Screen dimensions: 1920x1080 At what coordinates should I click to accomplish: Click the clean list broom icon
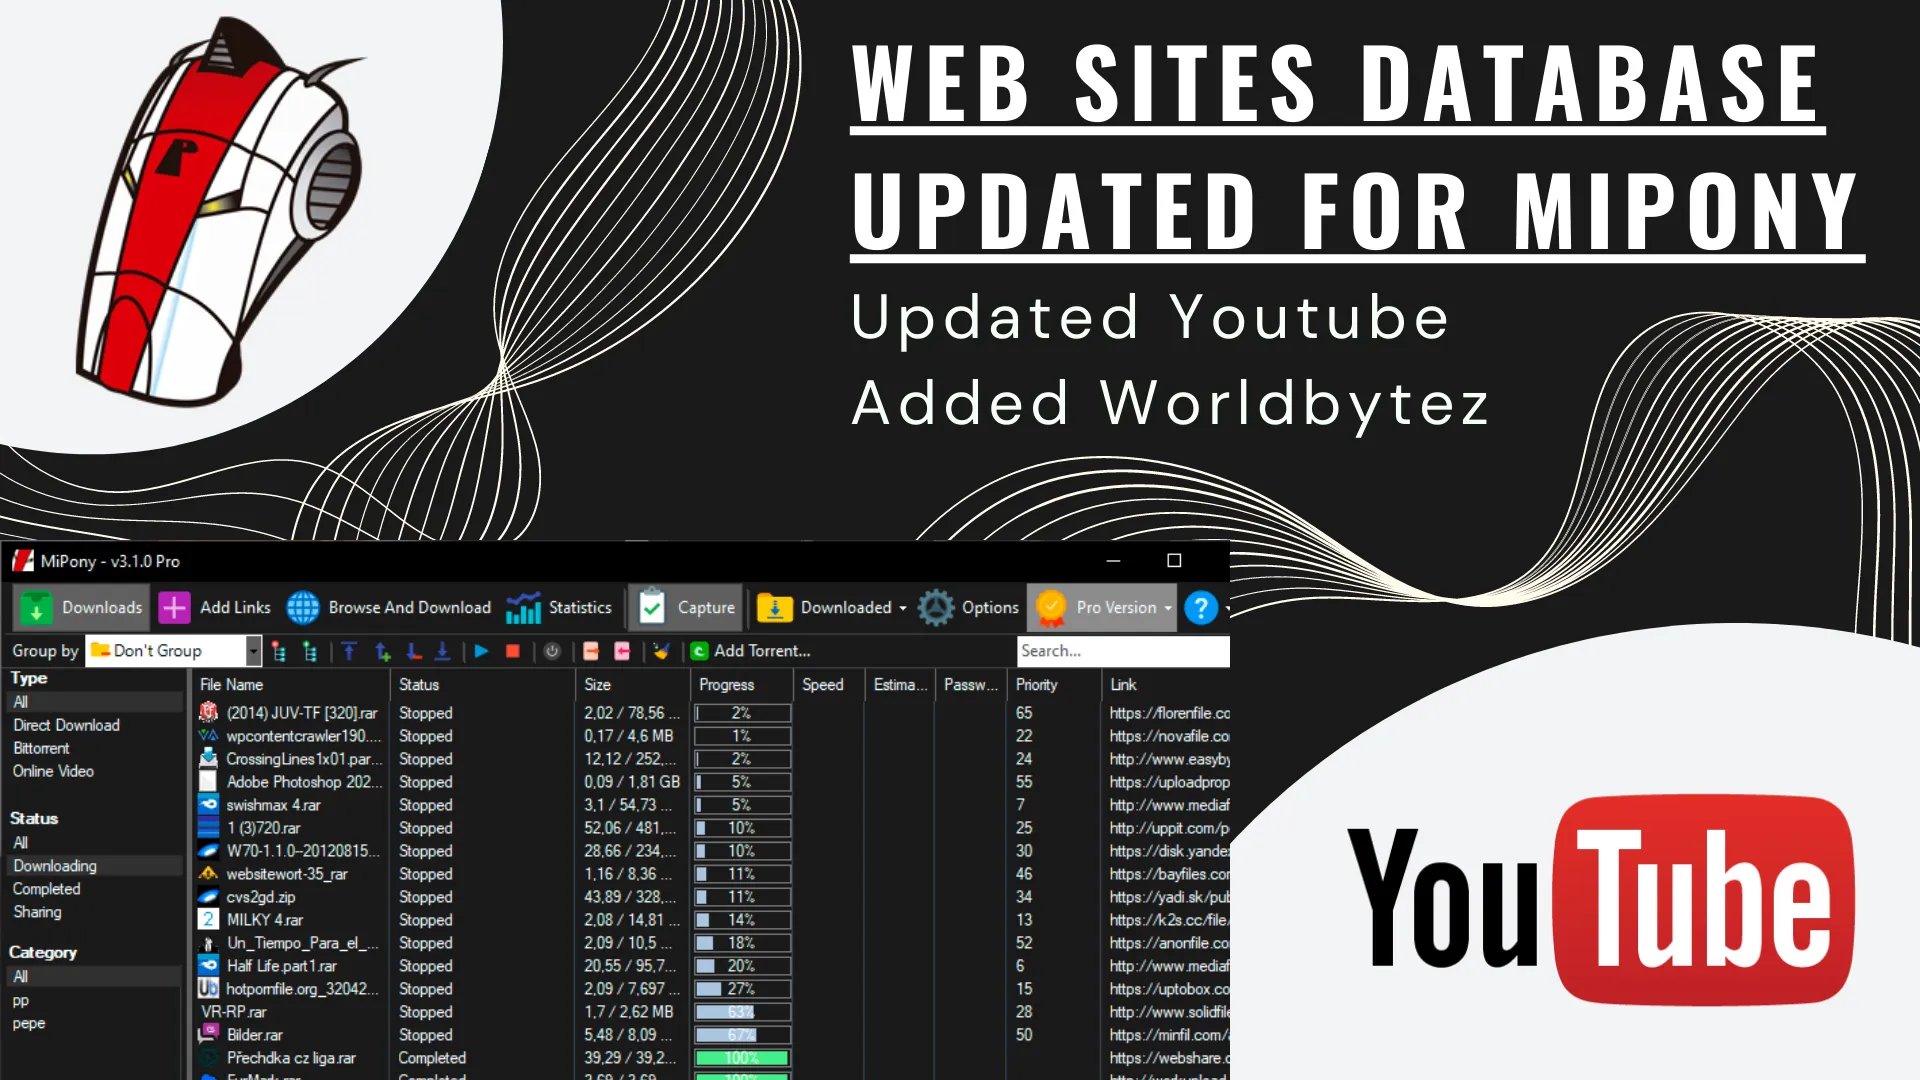pyautogui.click(x=661, y=651)
